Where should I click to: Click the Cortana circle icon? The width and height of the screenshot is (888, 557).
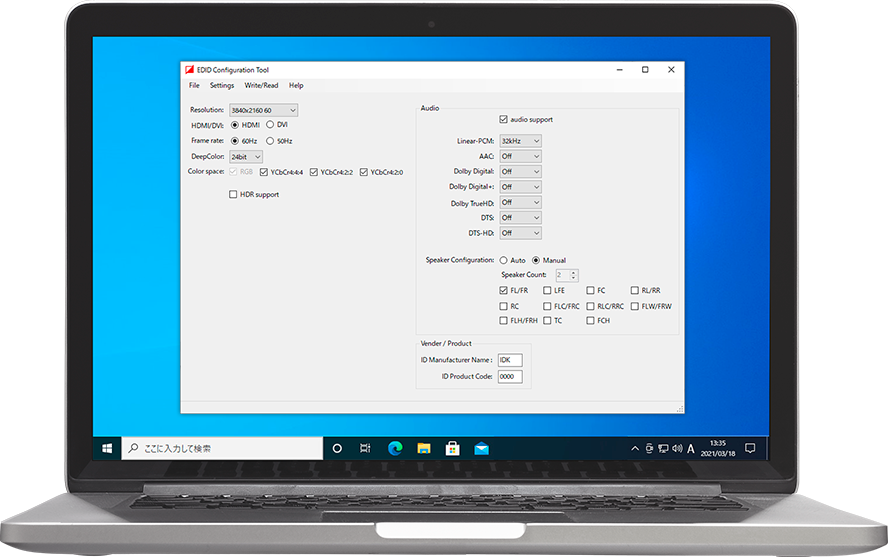pos(337,449)
